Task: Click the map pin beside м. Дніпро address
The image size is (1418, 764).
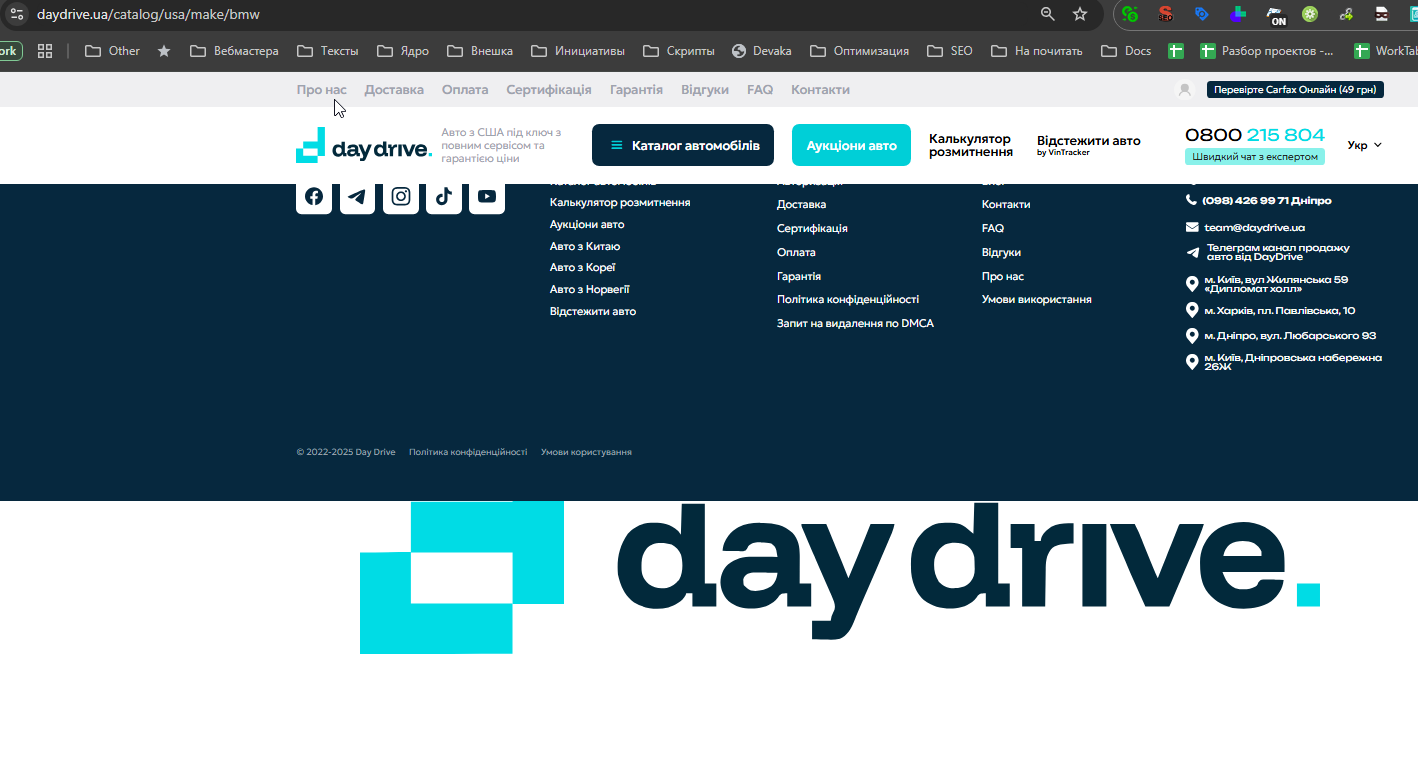Action: pyautogui.click(x=1192, y=336)
